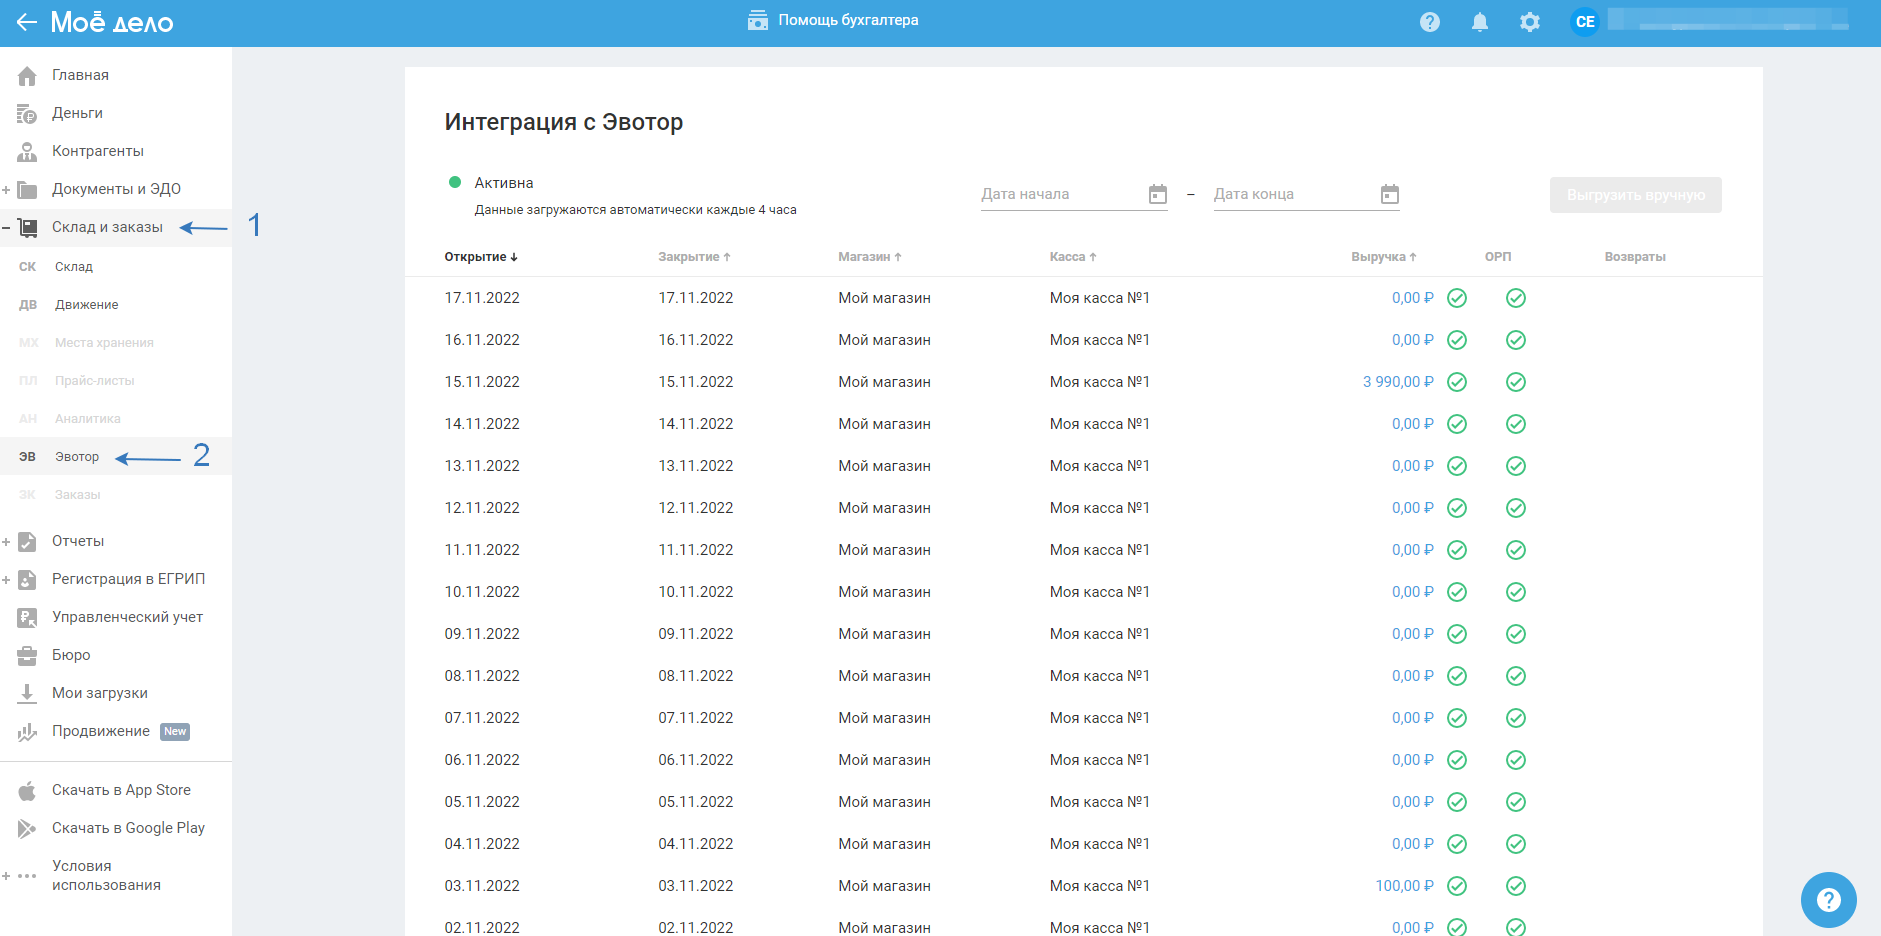Click ОРП checkmark for 15.11.2022 row
The height and width of the screenshot is (936, 1881).
pyautogui.click(x=1515, y=382)
